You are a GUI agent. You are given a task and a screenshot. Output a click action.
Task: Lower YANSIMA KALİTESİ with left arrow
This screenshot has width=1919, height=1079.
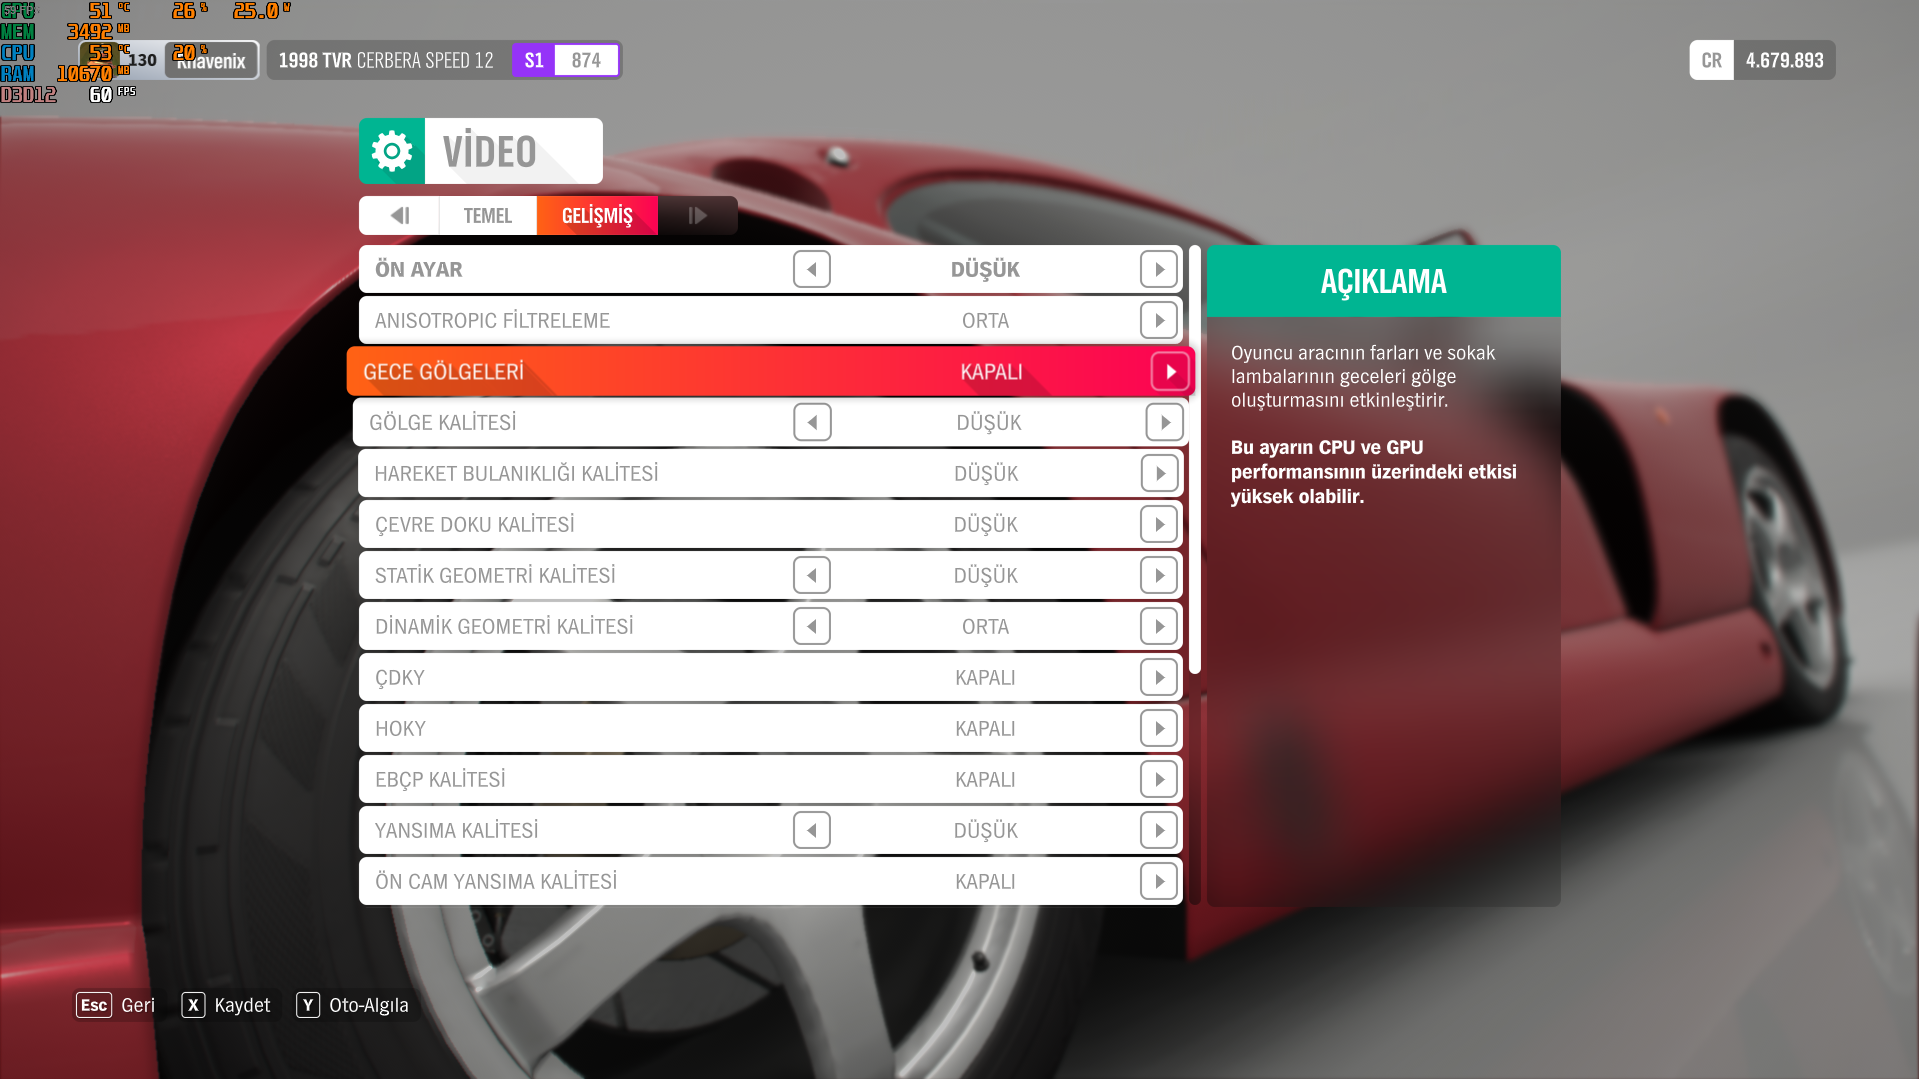pyautogui.click(x=812, y=830)
